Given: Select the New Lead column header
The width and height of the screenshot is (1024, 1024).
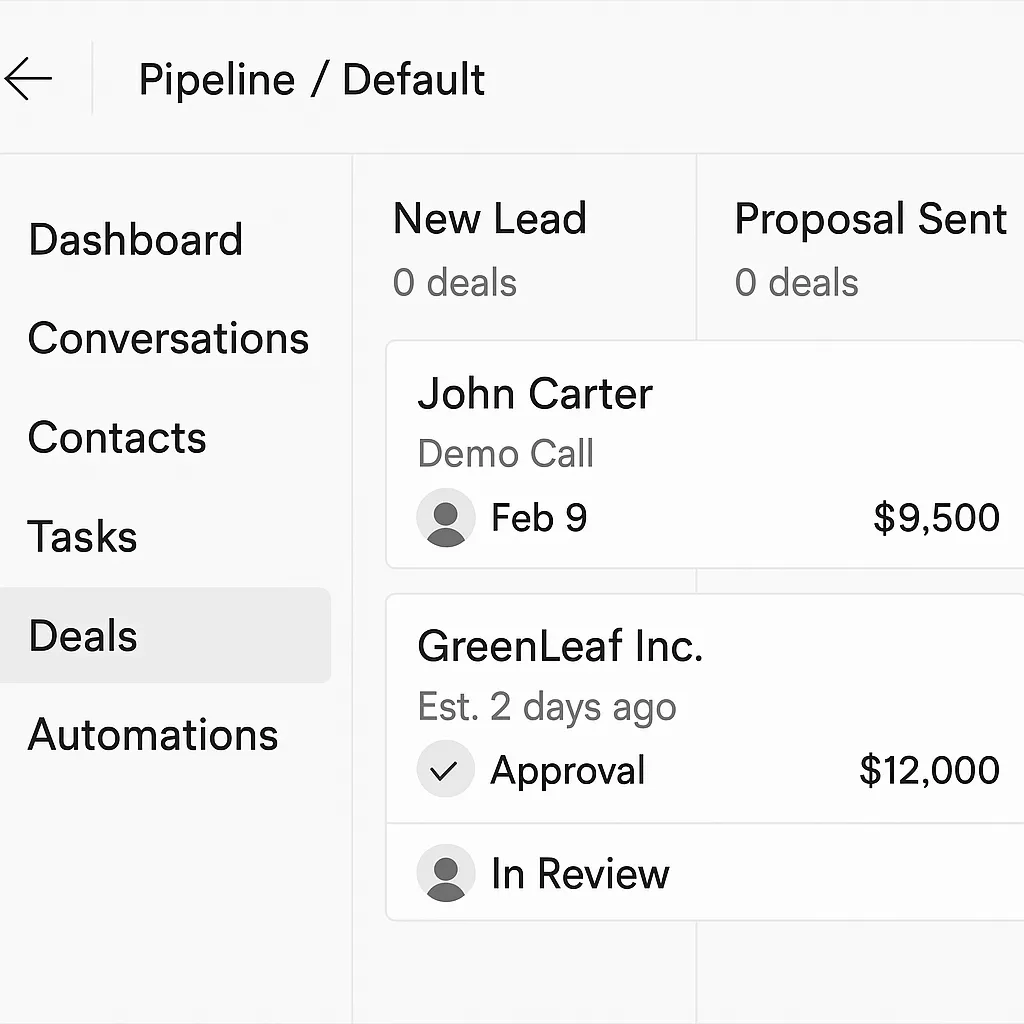Looking at the screenshot, I should pyautogui.click(x=490, y=218).
